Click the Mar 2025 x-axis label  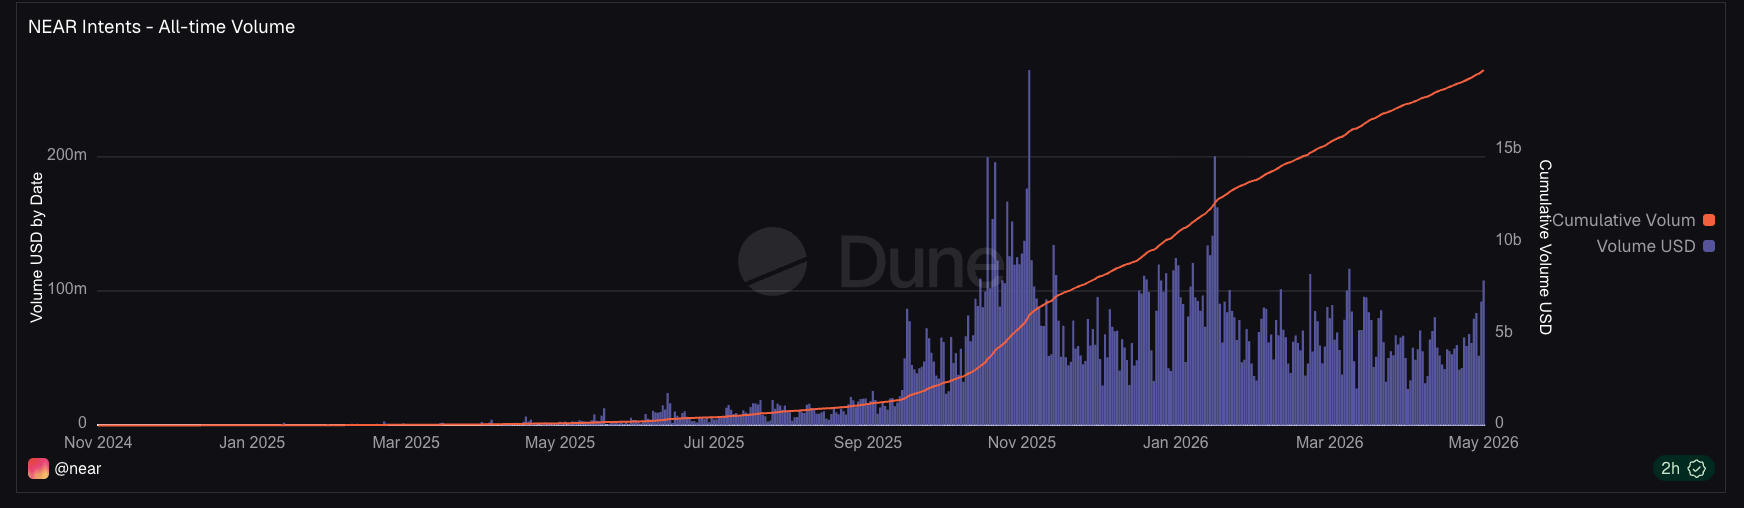tap(406, 442)
